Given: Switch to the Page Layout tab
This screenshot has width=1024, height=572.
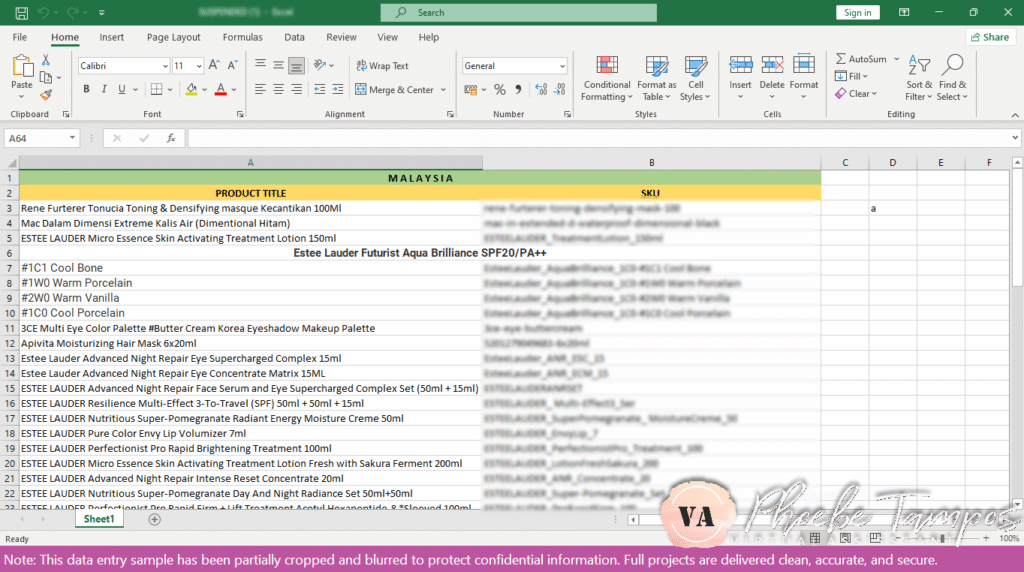Looking at the screenshot, I should point(174,37).
